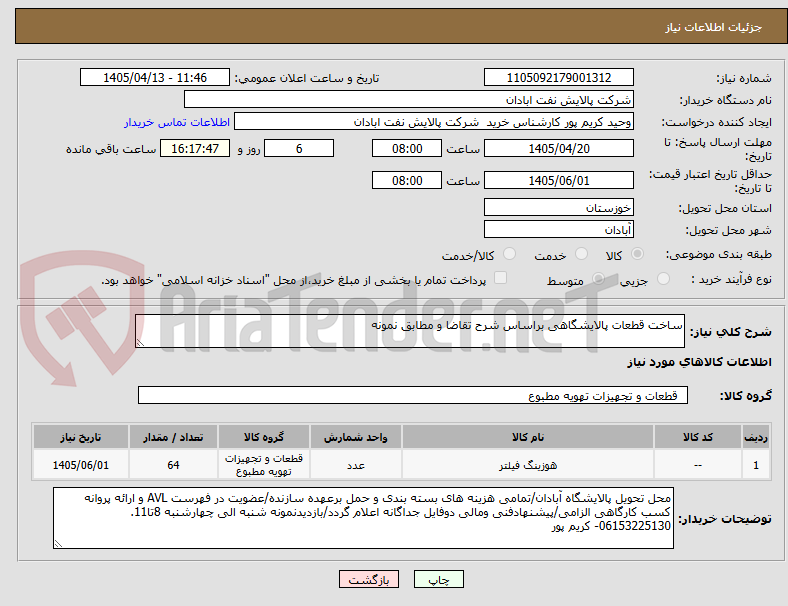The height and width of the screenshot is (606, 788).
Task: Click the price validity time field next to 1405/06/01
Action: click(x=407, y=180)
